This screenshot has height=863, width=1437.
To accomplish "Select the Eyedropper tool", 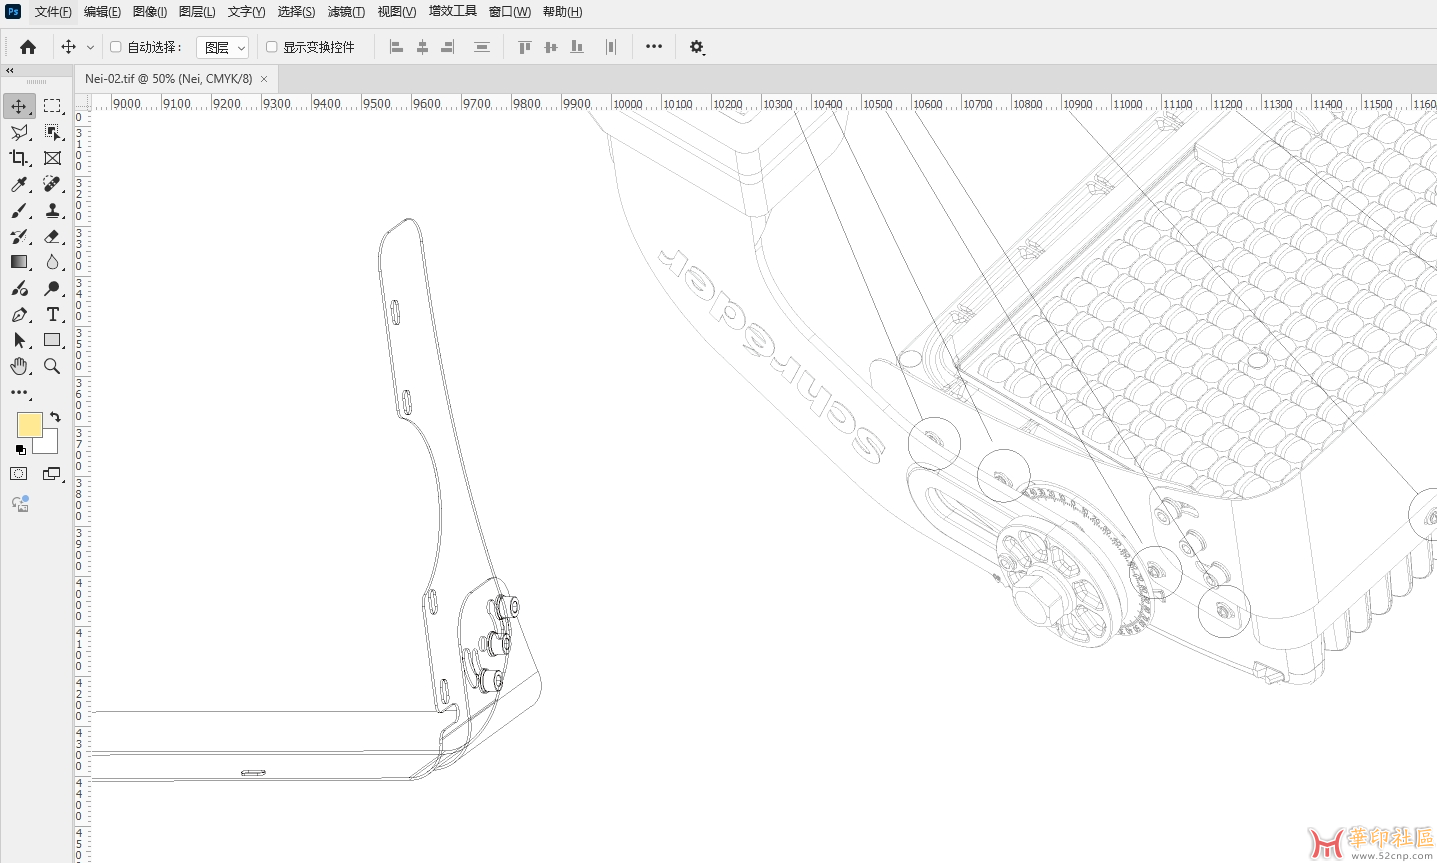I will 19,184.
